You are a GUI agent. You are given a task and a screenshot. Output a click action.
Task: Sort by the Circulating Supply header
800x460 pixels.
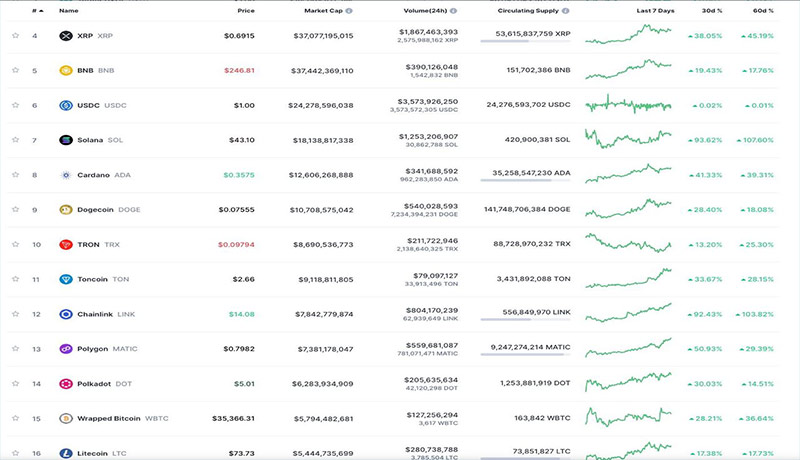(529, 10)
